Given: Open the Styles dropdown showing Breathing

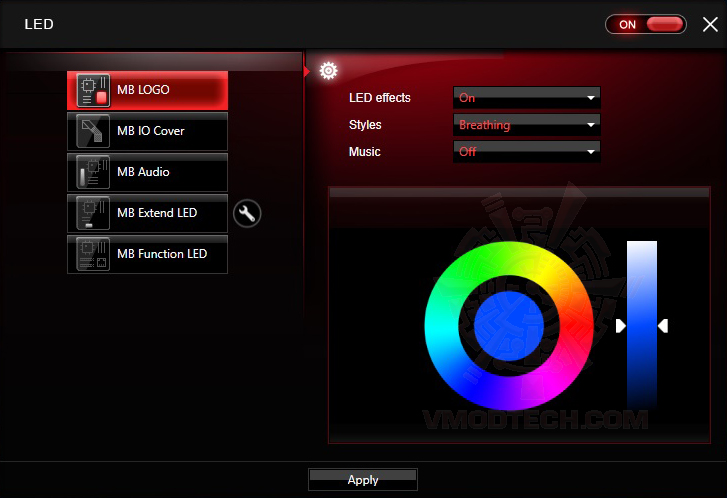Looking at the screenshot, I should point(527,125).
